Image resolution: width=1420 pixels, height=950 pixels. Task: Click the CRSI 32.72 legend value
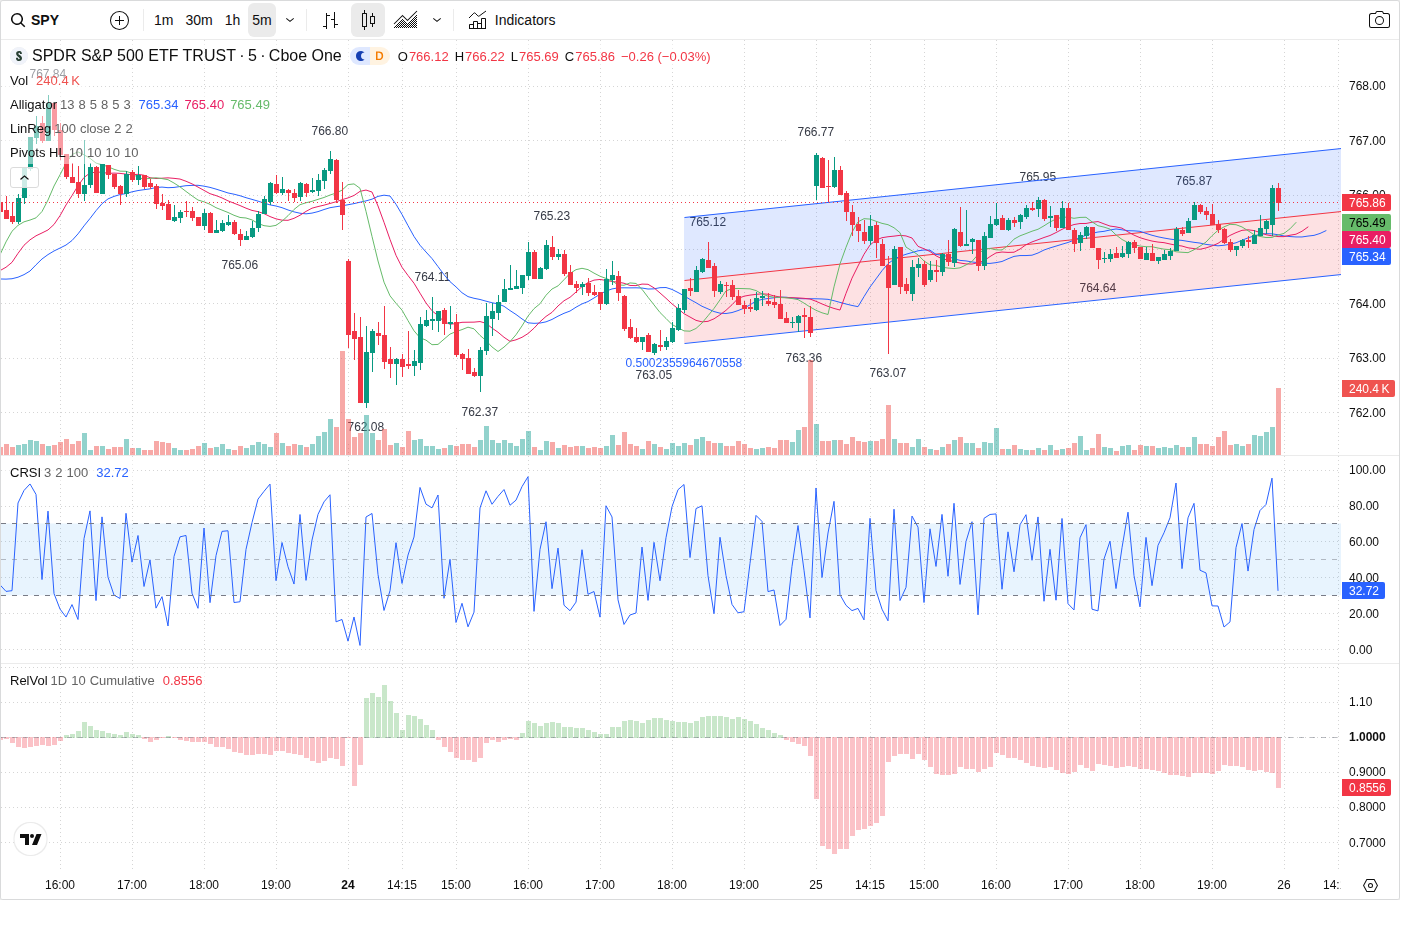tap(112, 473)
